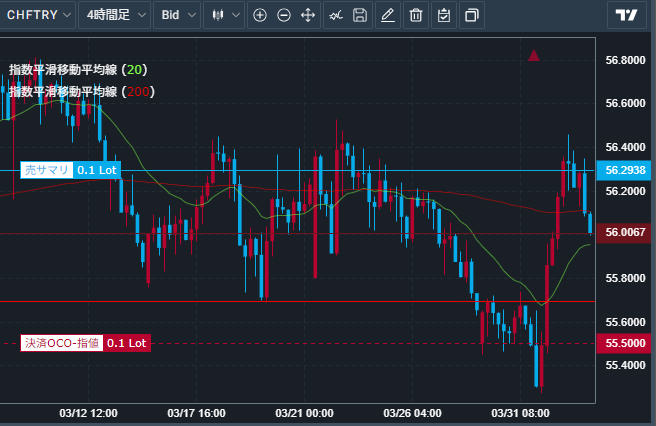Click the 56.2938 price tag on axis
Image resolution: width=656 pixels, height=426 pixels.
pyautogui.click(x=626, y=170)
